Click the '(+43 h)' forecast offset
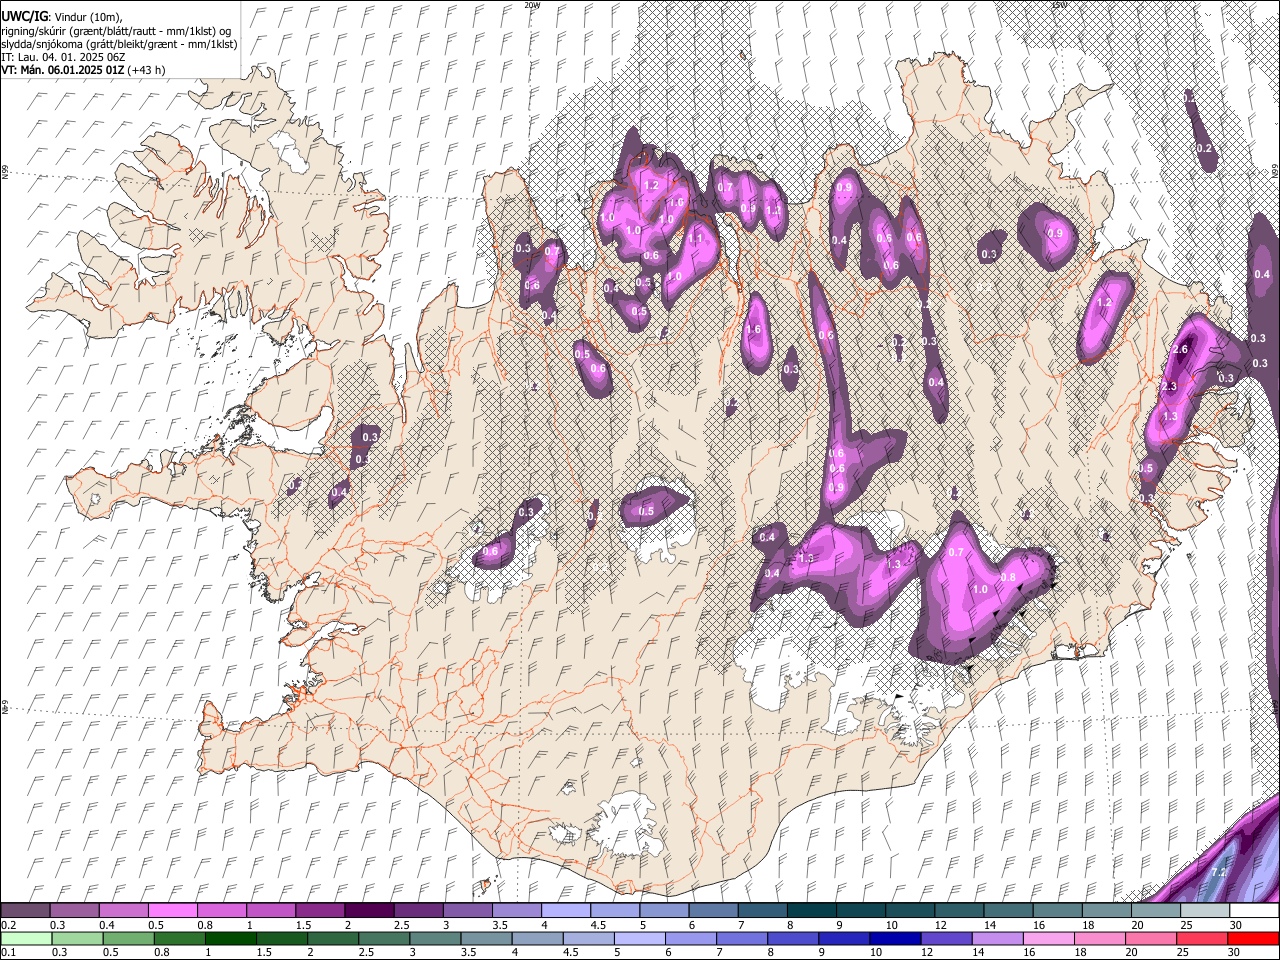Image resolution: width=1280 pixels, height=960 pixels. [x=146, y=70]
